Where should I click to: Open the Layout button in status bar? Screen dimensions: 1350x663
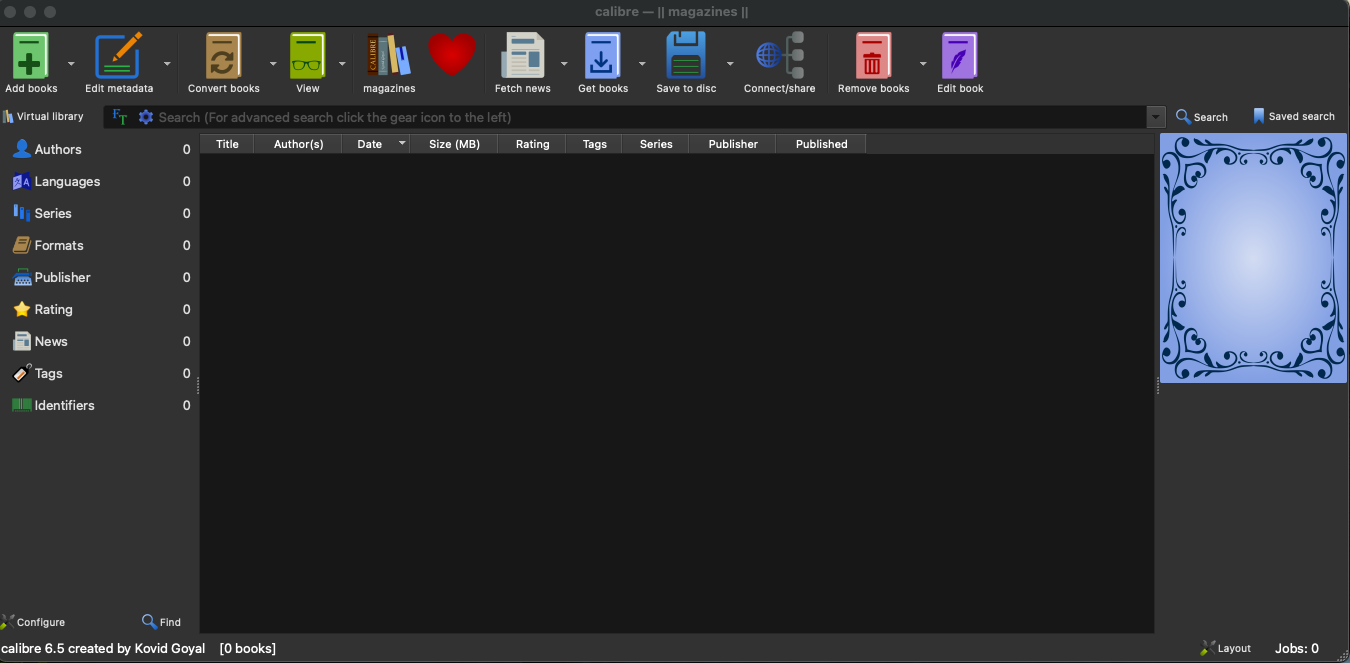click(1226, 648)
